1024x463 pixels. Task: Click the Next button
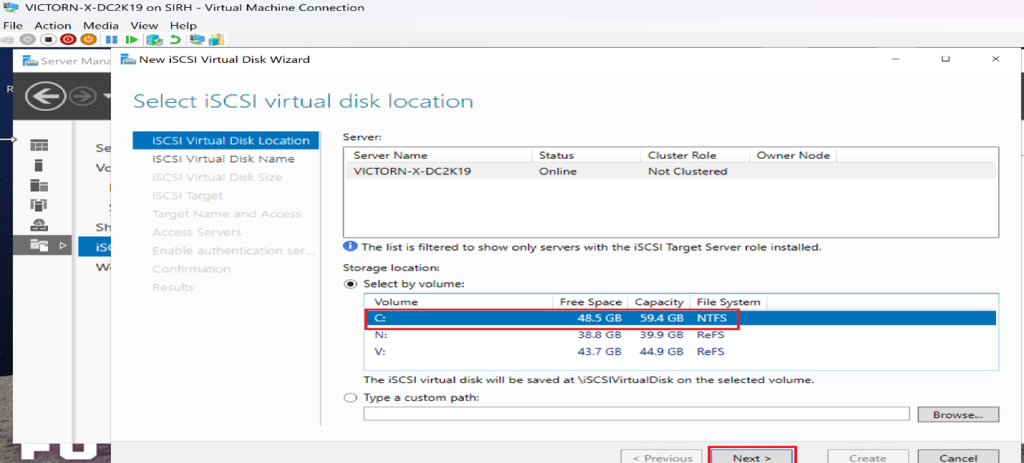[751, 457]
